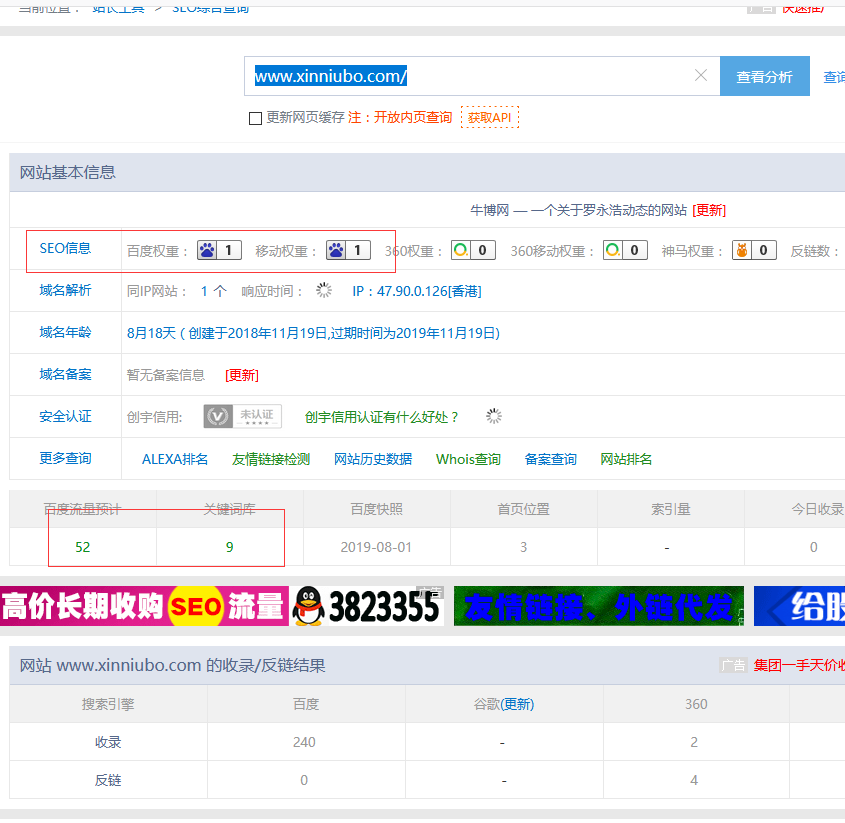Screen dimensions: 845x823
Task: Click the 创宇信用 未认证 badge
Action: point(243,416)
